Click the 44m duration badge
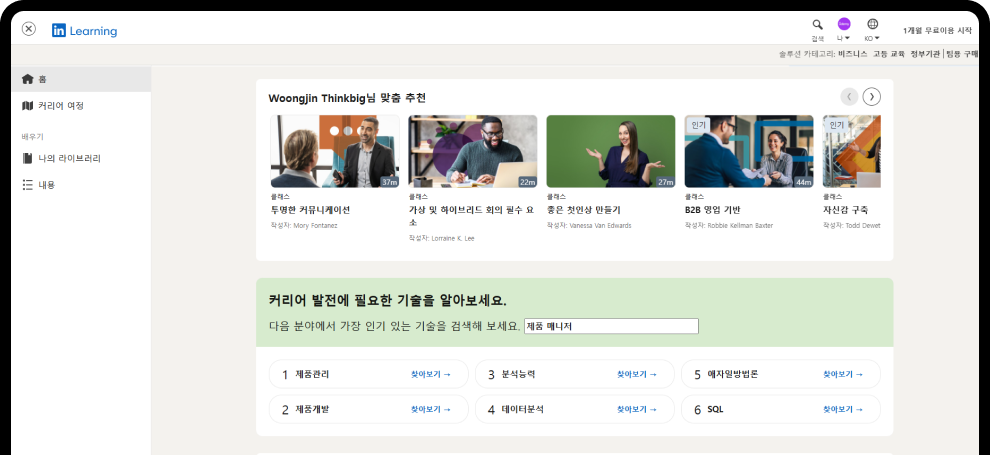This screenshot has height=455, width=990. (x=804, y=182)
